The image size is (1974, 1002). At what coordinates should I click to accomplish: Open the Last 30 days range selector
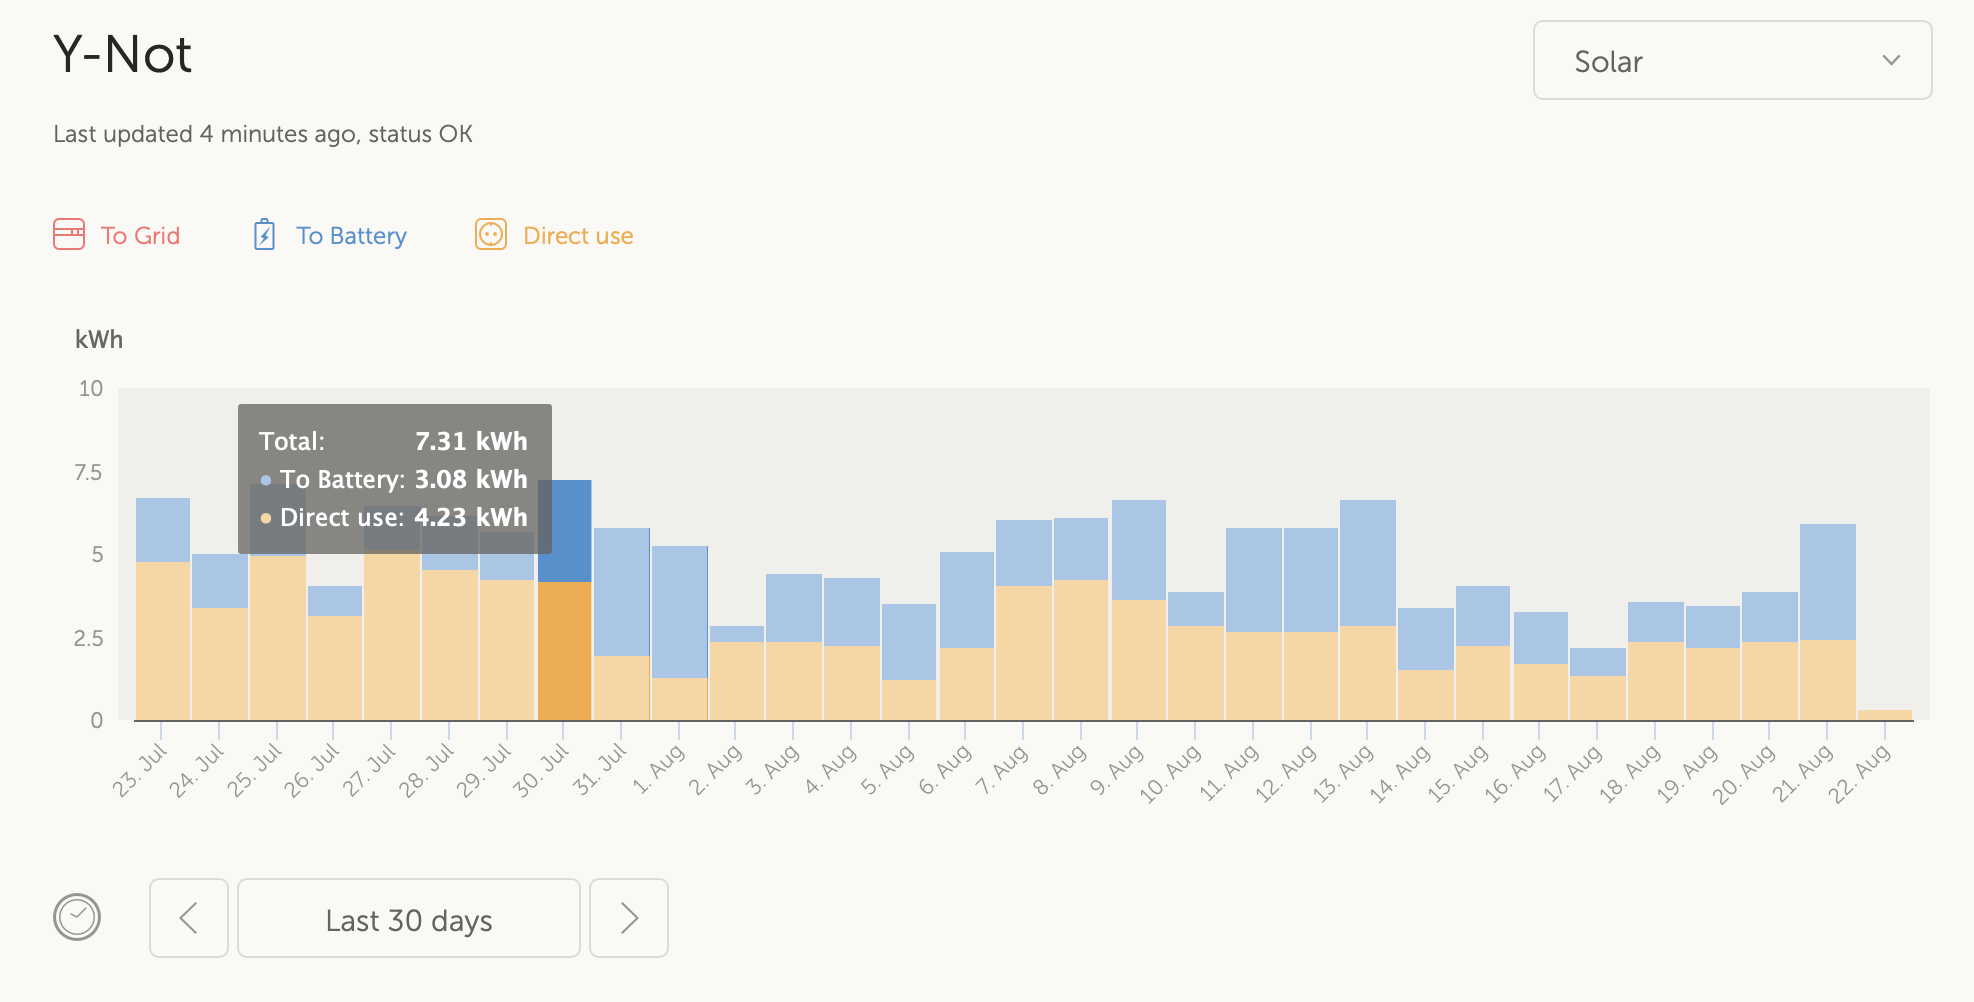(409, 918)
